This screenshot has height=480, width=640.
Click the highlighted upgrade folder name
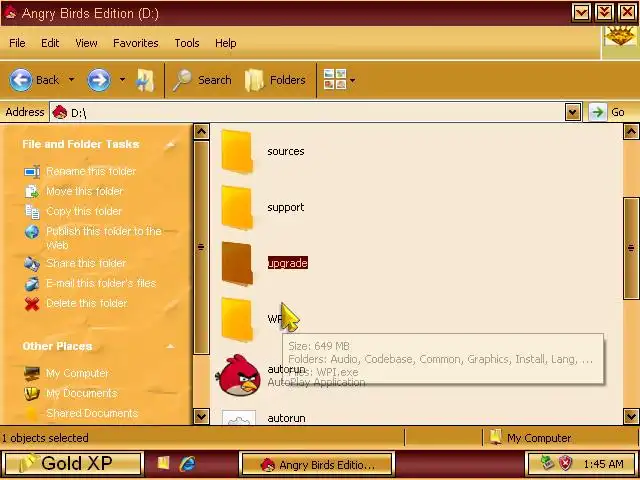[288, 263]
